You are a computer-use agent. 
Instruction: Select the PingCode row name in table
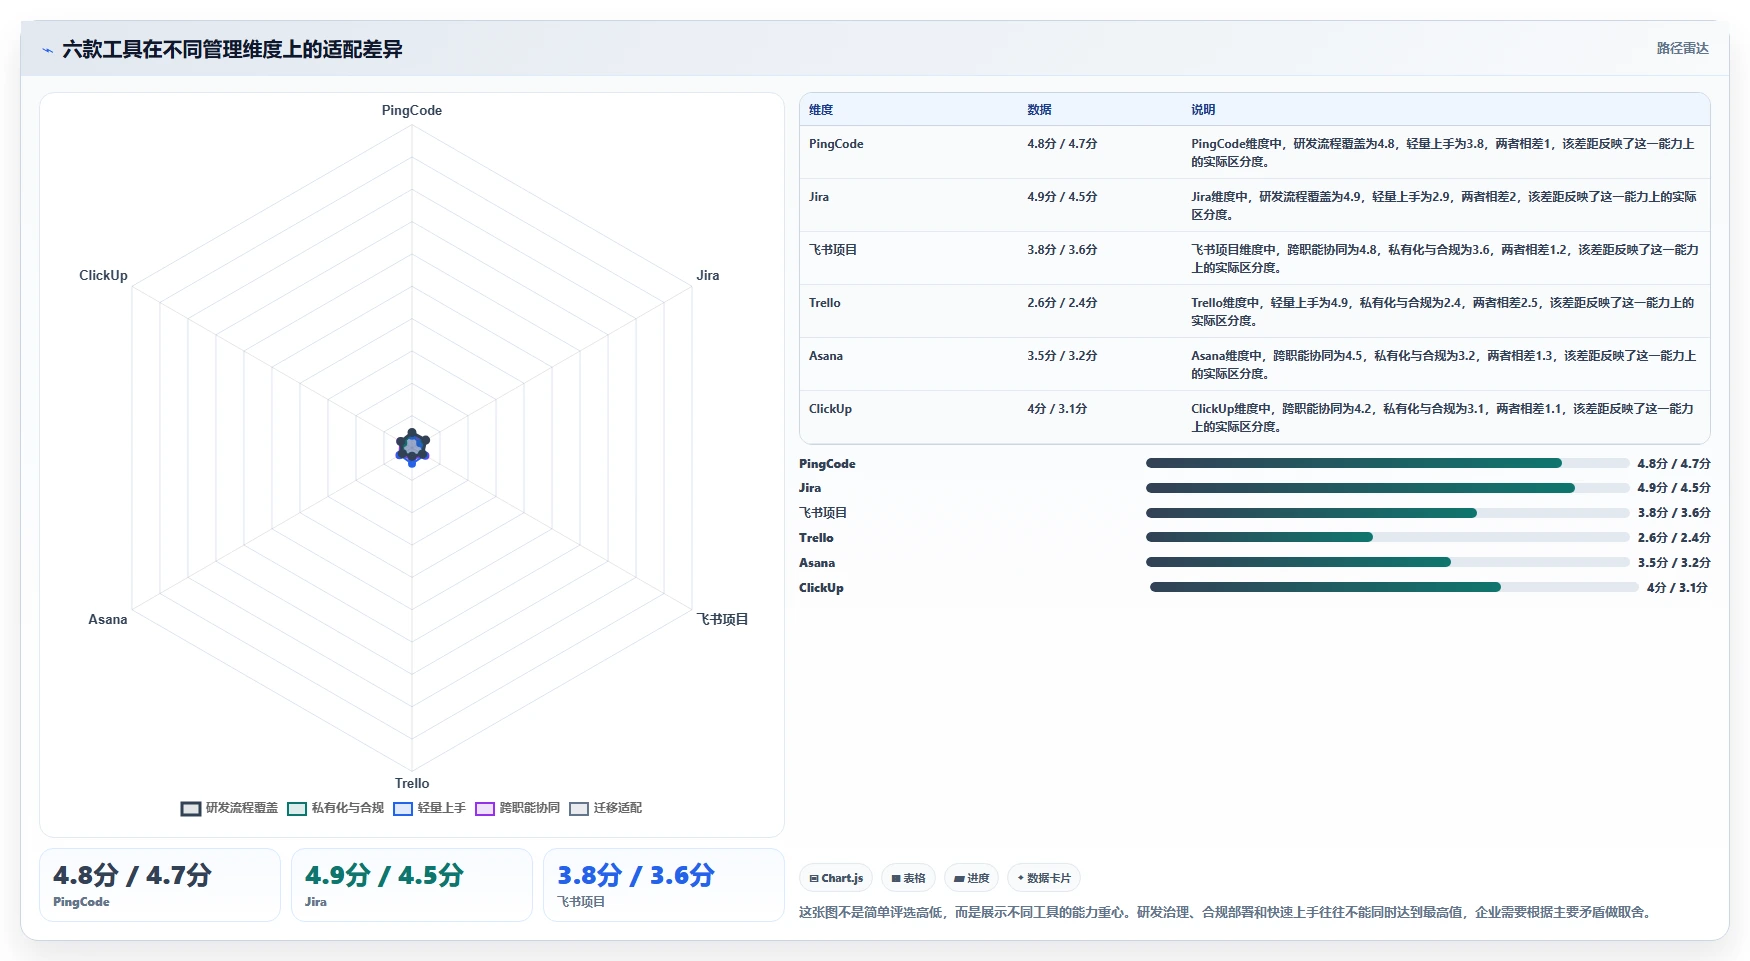click(836, 144)
